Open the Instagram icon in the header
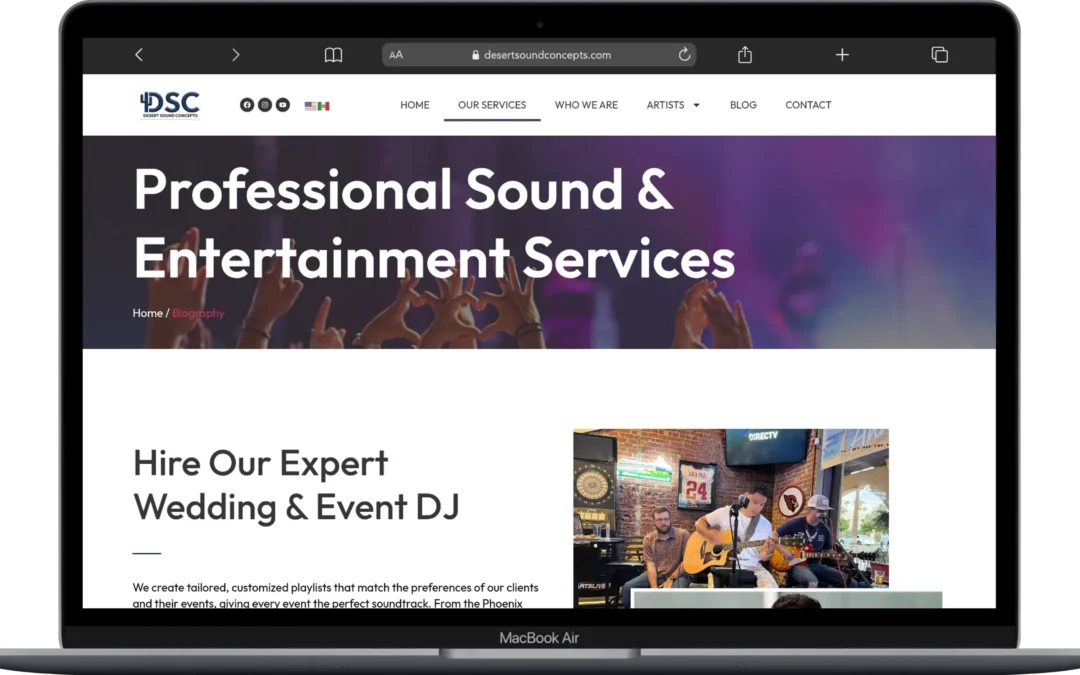Screen dimensions: 1080x675 click(x=264, y=104)
